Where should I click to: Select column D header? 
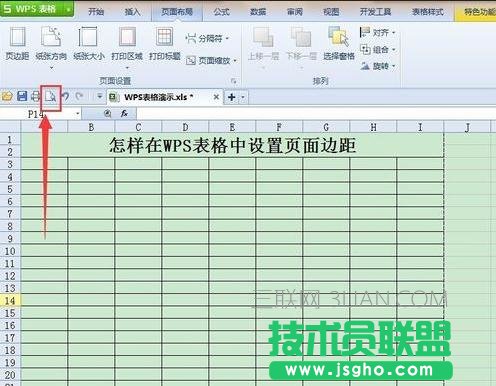point(185,127)
